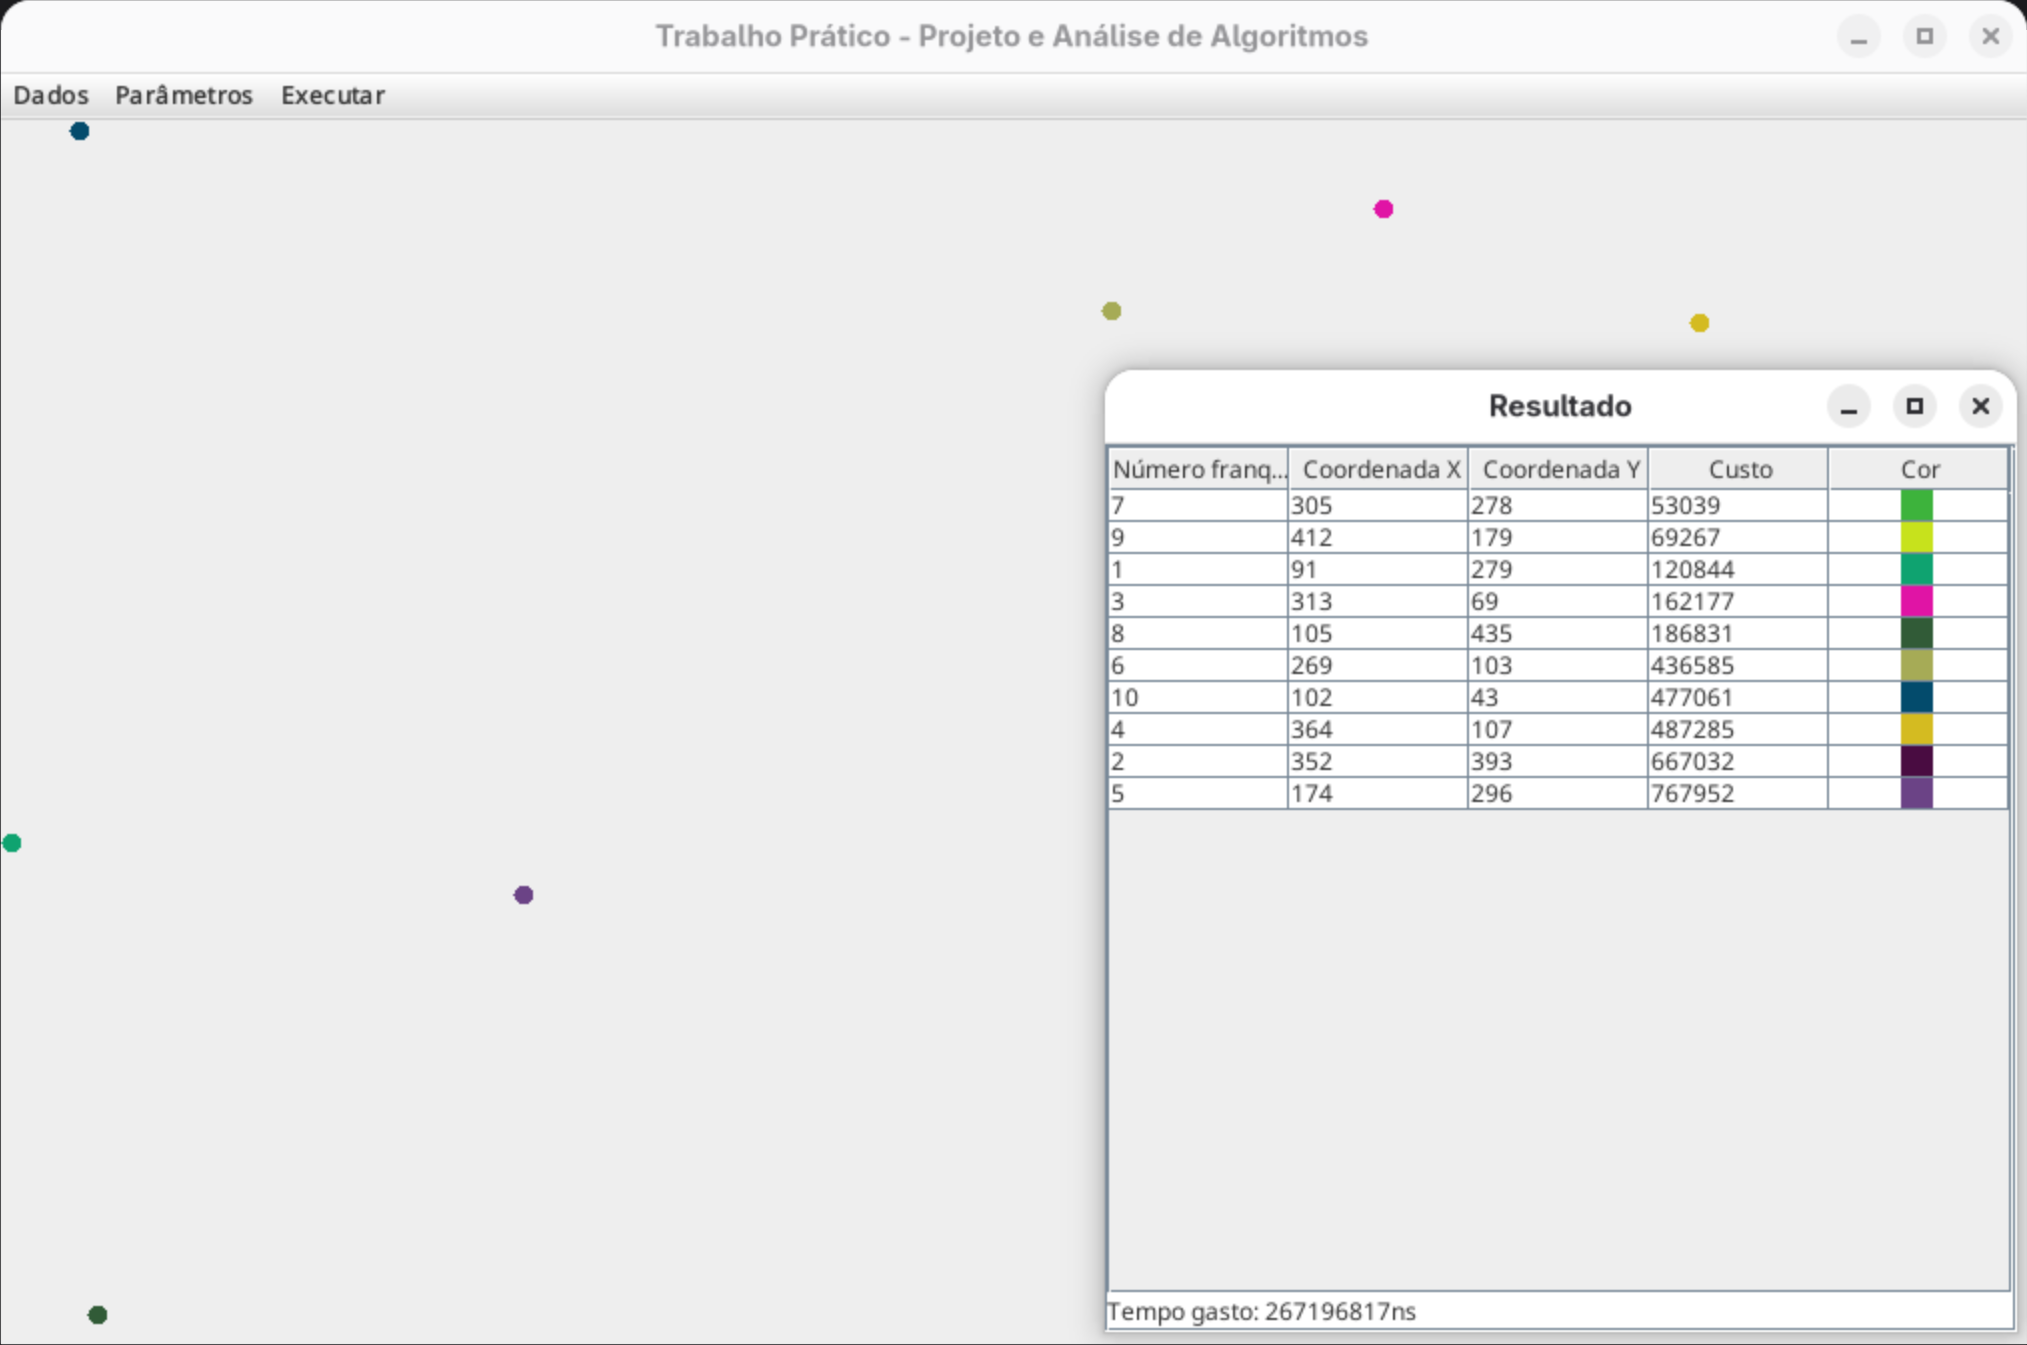The image size is (2027, 1345).
Task: Select the table cell with cost 767952
Action: 1737,793
